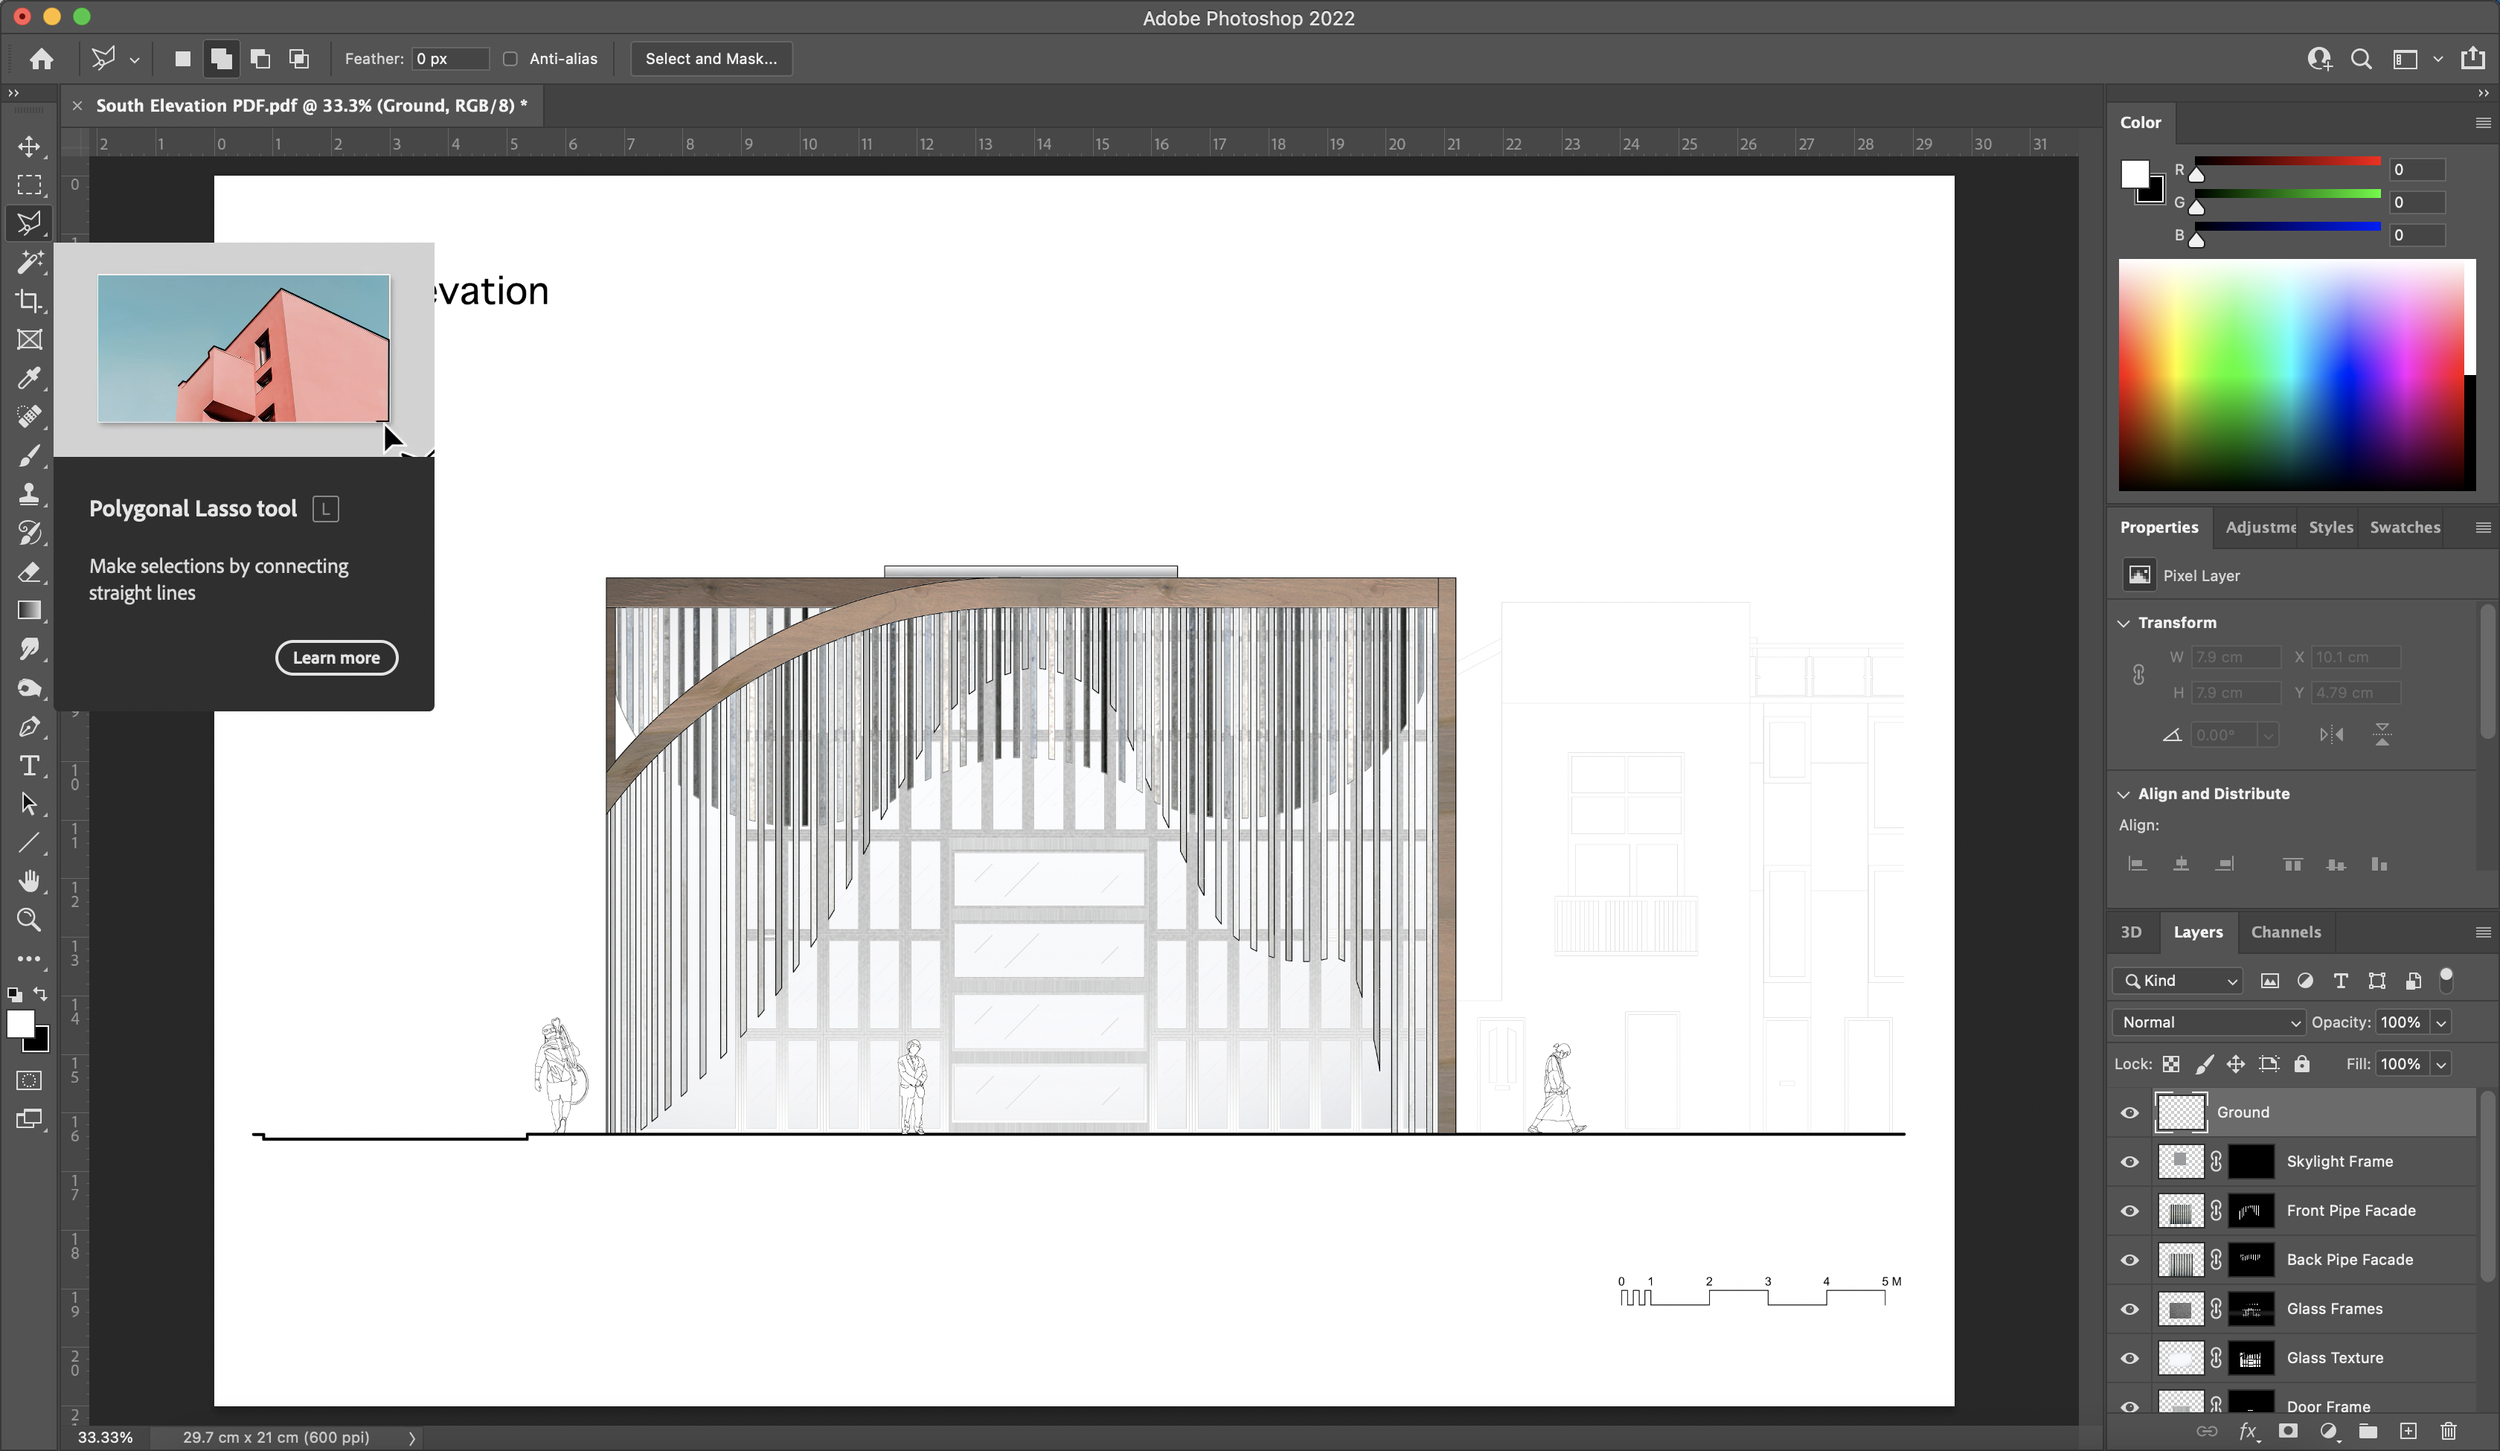Open the blending mode dropdown
This screenshot has height=1451, width=2500.
click(x=2210, y=1021)
